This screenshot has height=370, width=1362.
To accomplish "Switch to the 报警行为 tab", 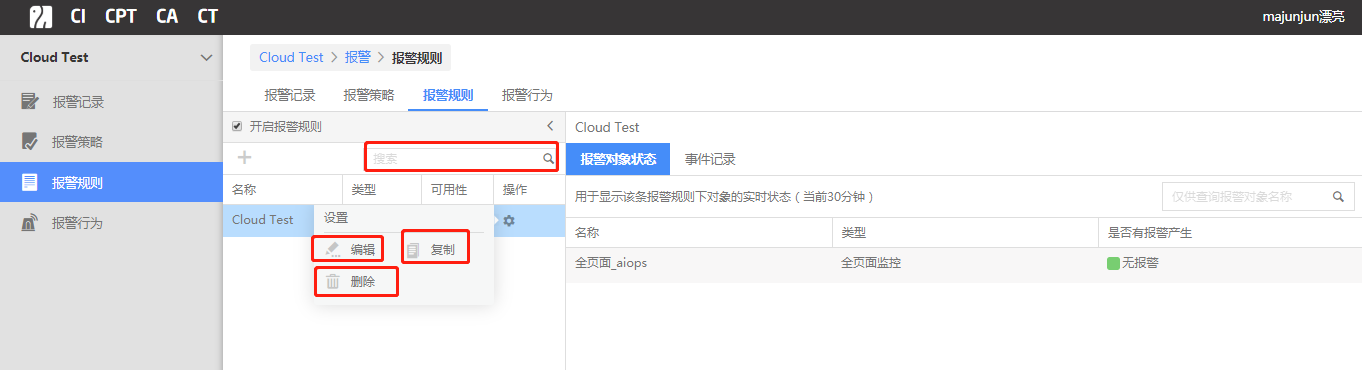I will (527, 95).
